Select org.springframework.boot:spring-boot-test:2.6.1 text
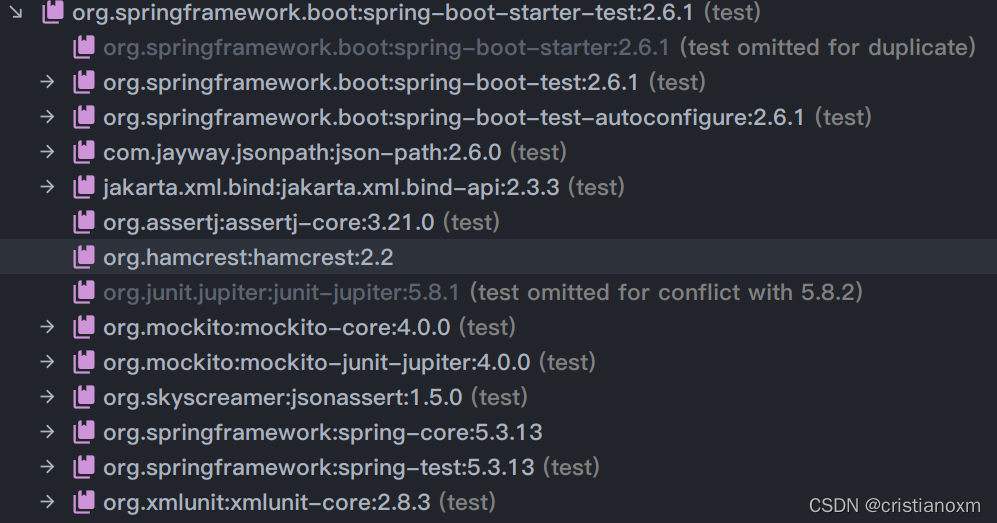The width and height of the screenshot is (997, 523). point(371,82)
